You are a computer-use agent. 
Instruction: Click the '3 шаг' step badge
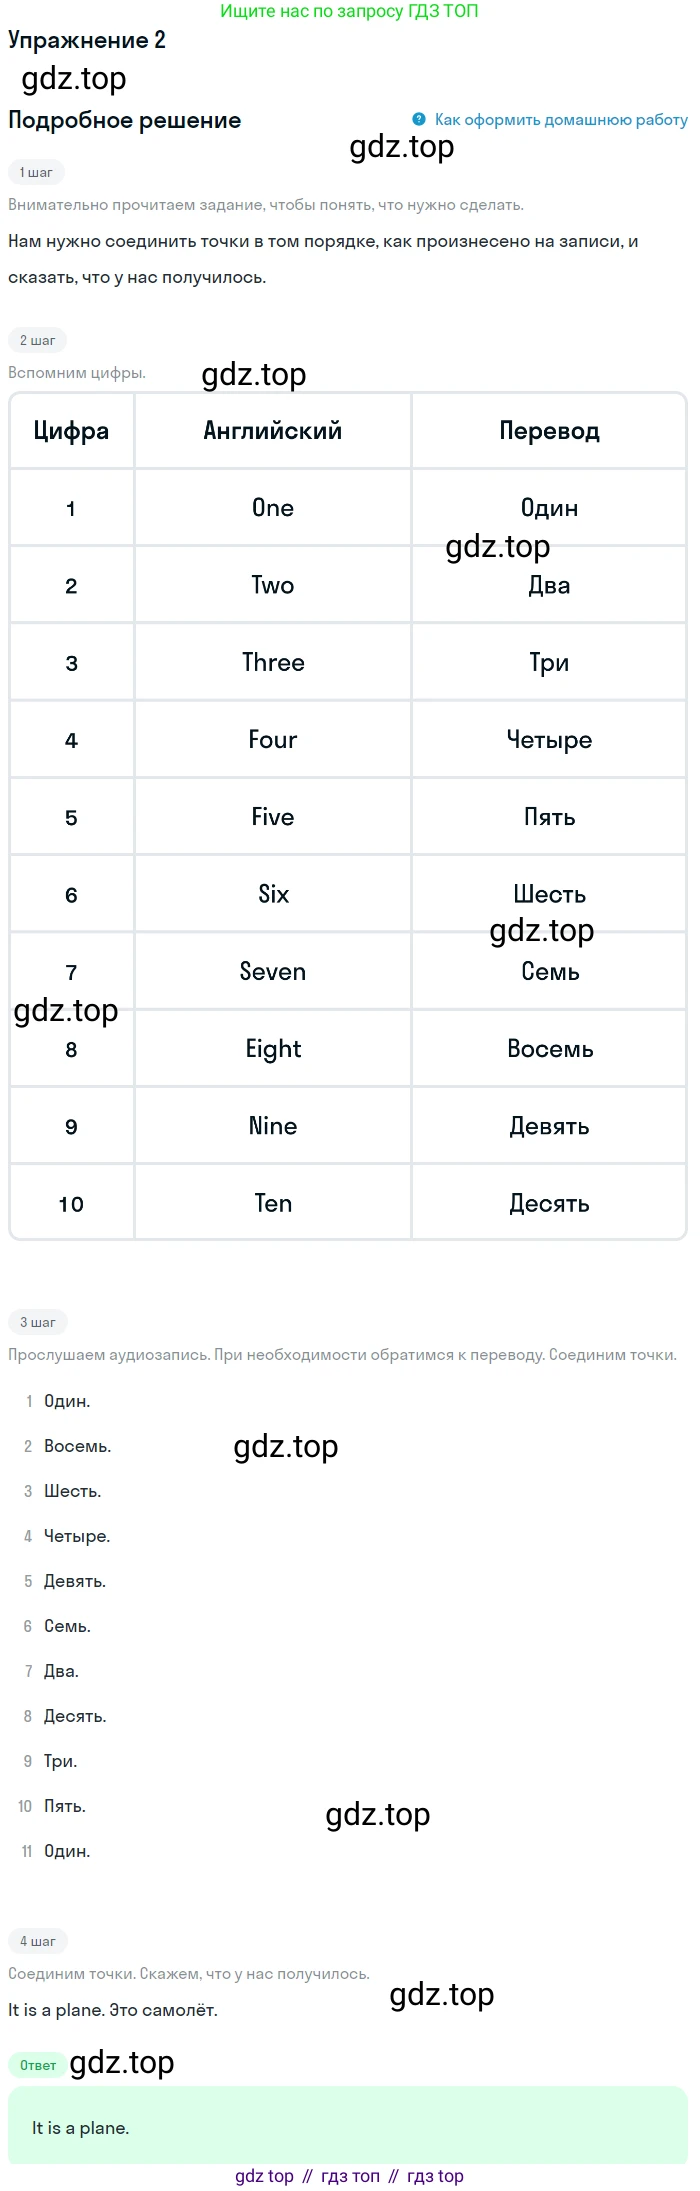coord(38,1322)
